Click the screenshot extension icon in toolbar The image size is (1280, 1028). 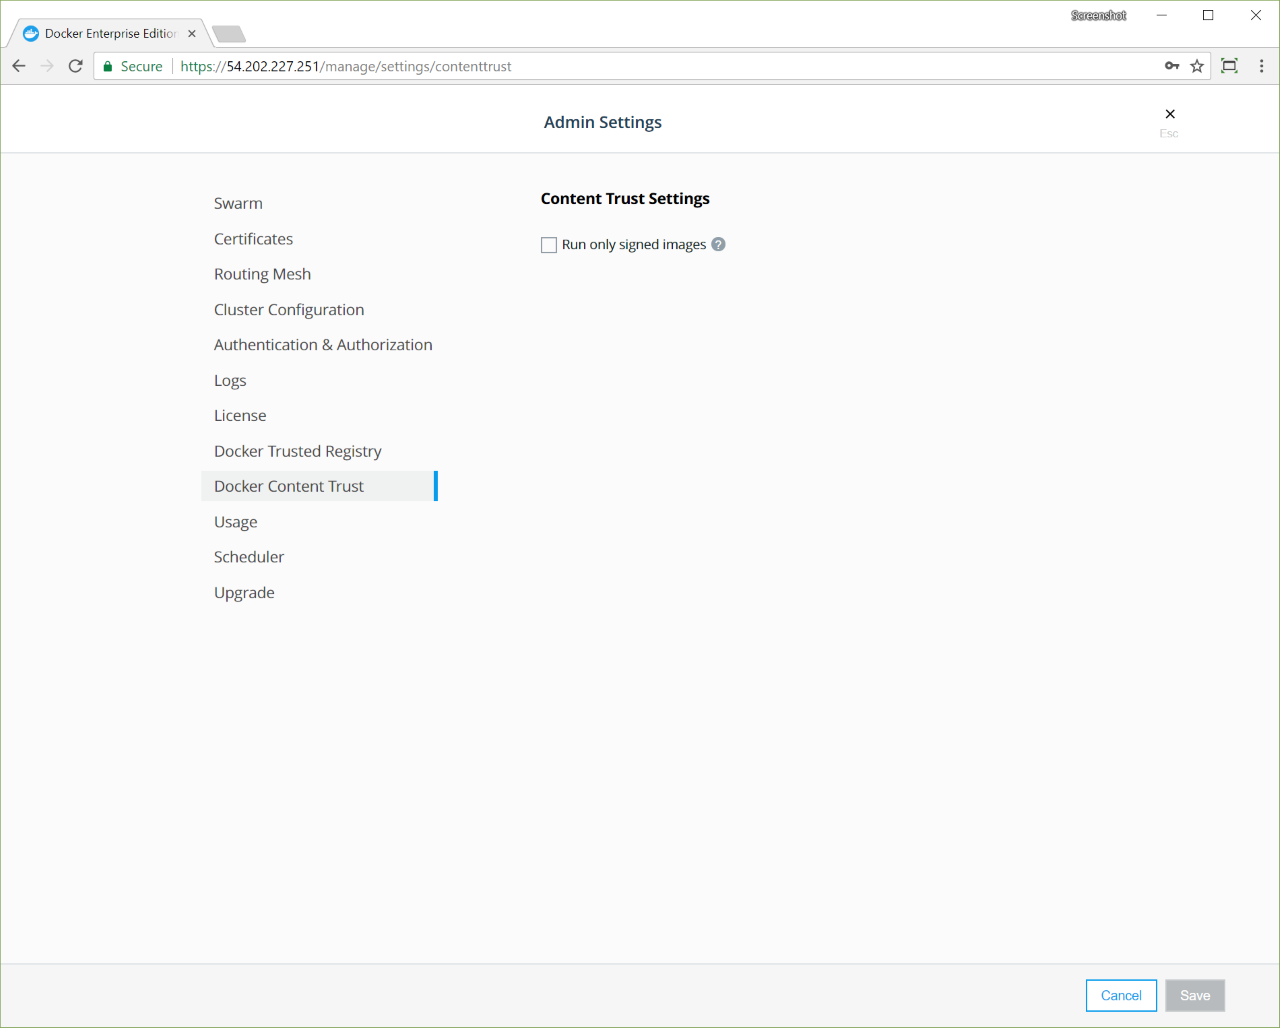coord(1230,66)
